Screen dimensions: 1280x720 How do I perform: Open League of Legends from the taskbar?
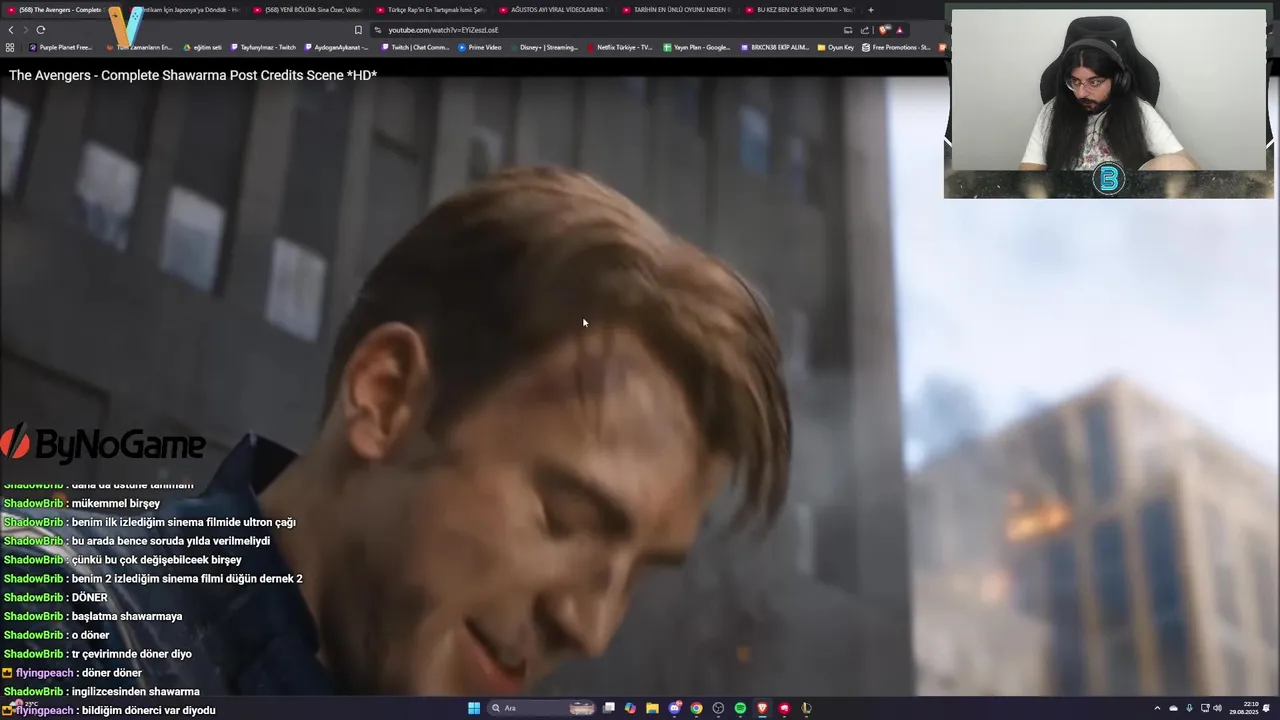pyautogui.click(x=806, y=708)
